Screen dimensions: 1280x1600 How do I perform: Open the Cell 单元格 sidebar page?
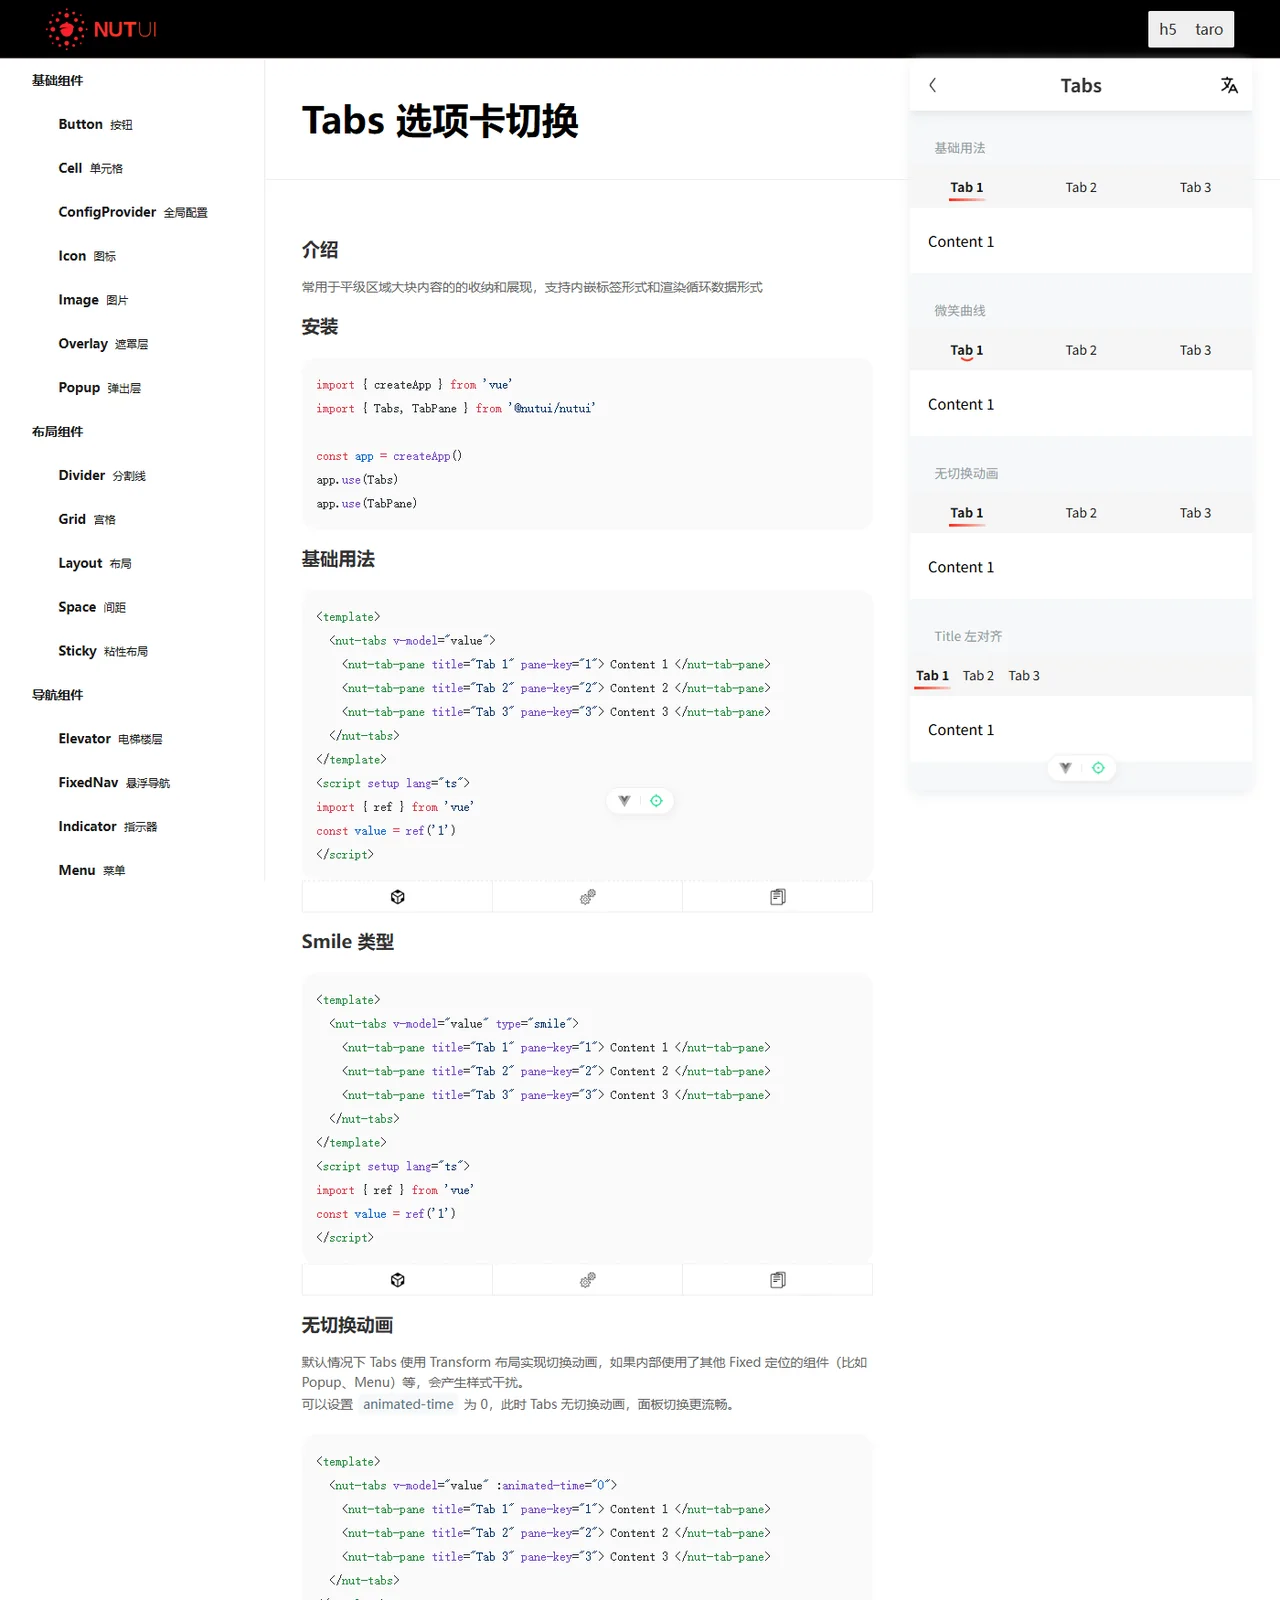90,168
